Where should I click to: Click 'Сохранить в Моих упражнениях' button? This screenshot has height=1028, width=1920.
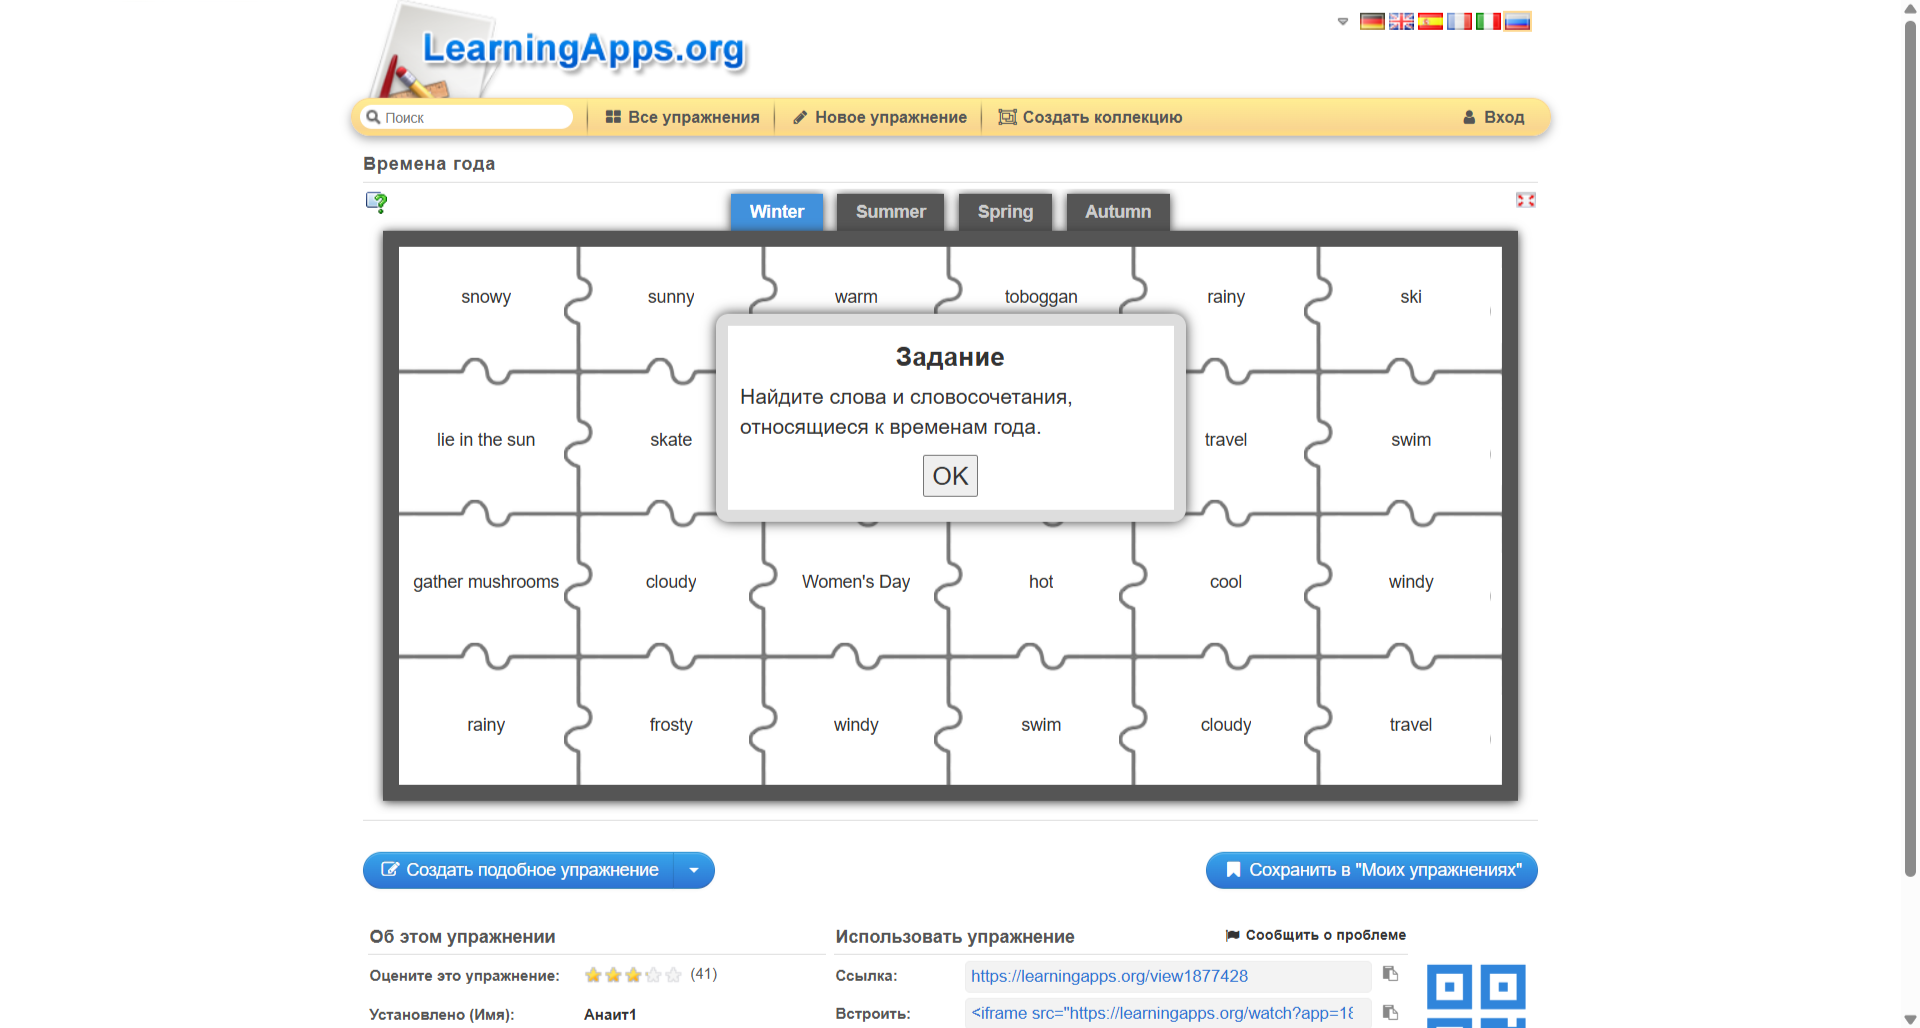pos(1371,870)
